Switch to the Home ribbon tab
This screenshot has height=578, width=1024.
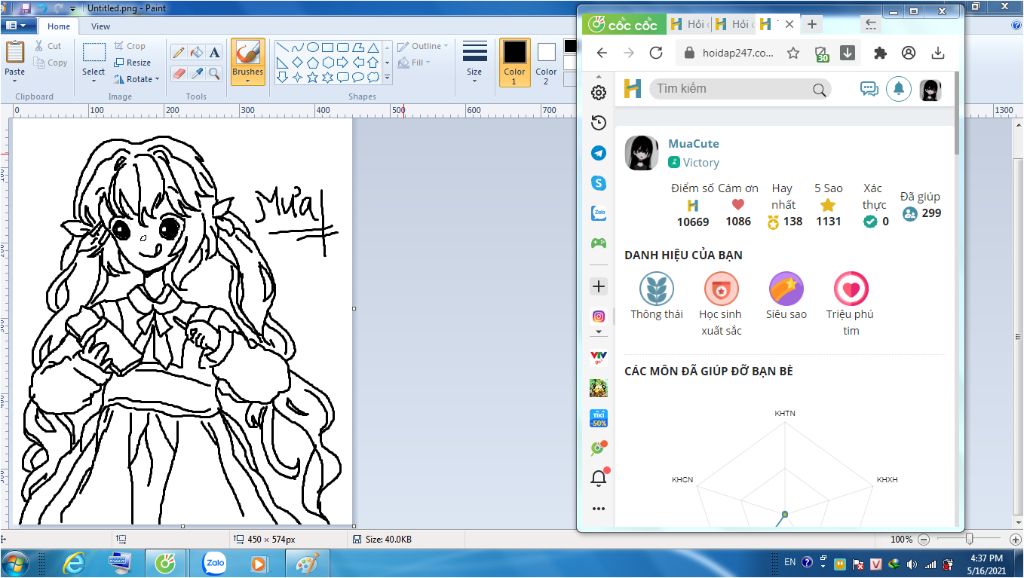[x=58, y=26]
